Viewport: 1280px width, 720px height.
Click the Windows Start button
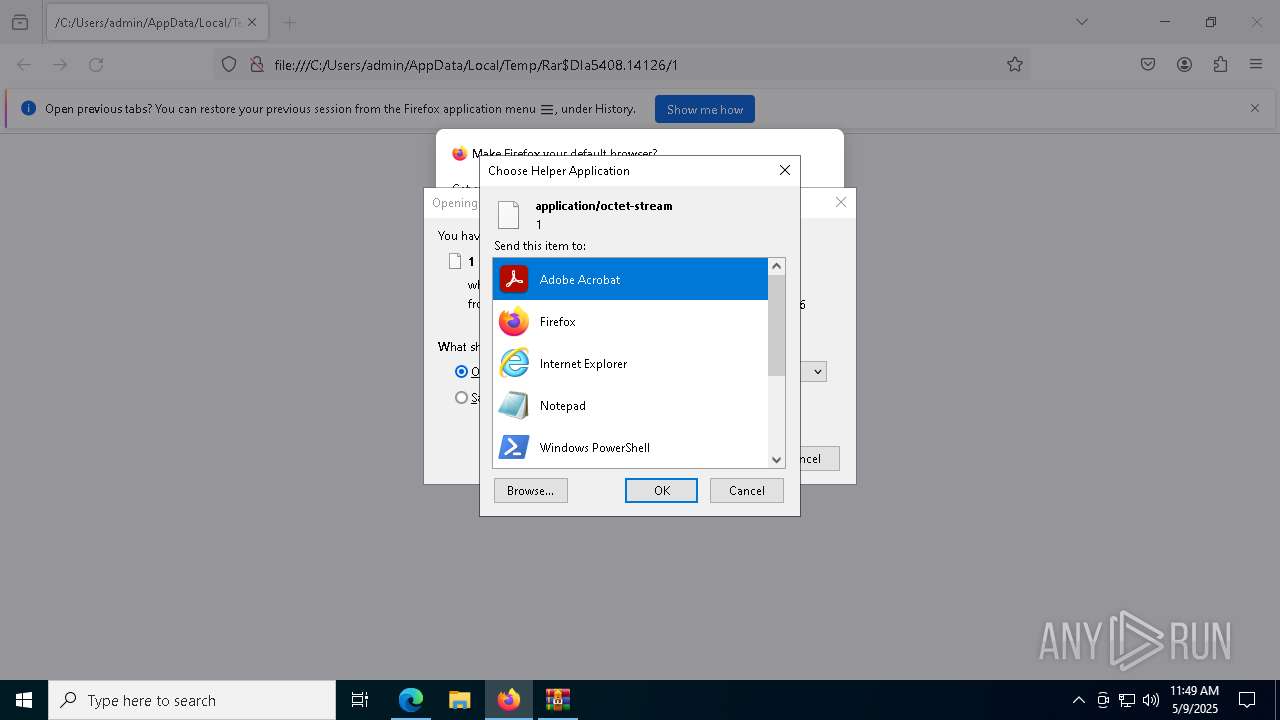(x=24, y=700)
